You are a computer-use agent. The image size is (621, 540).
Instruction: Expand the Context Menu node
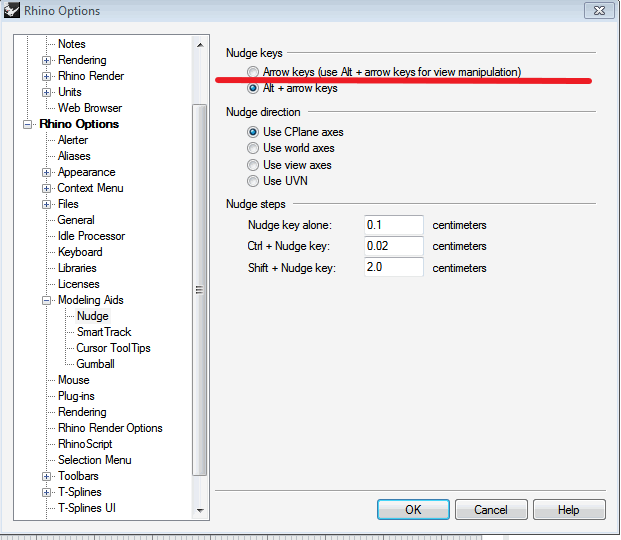(46, 188)
